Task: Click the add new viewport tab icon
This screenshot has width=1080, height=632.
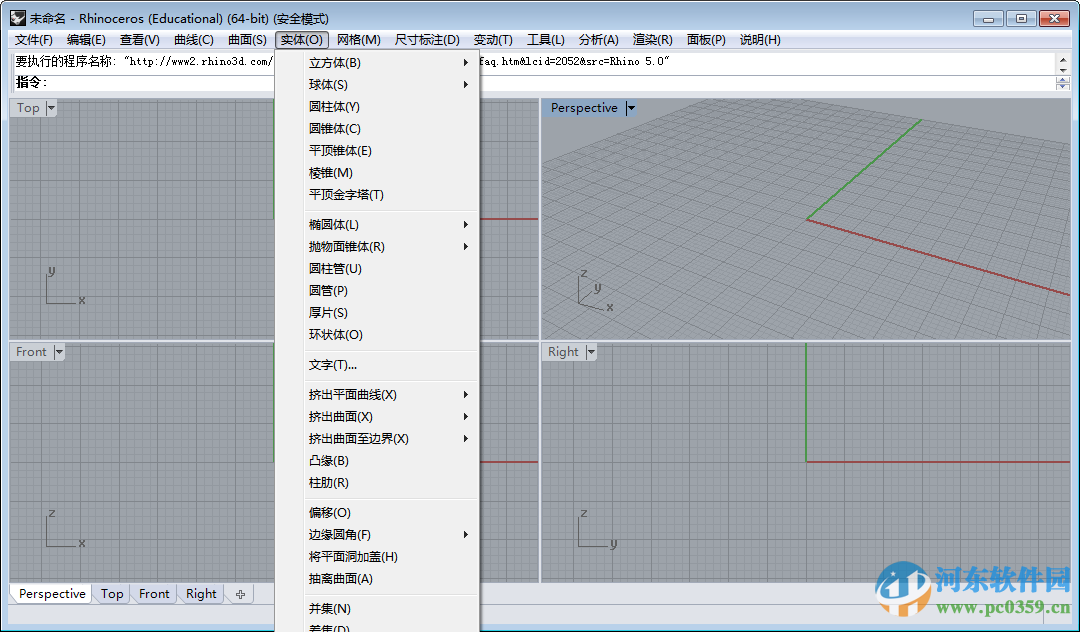Action: coord(240,594)
